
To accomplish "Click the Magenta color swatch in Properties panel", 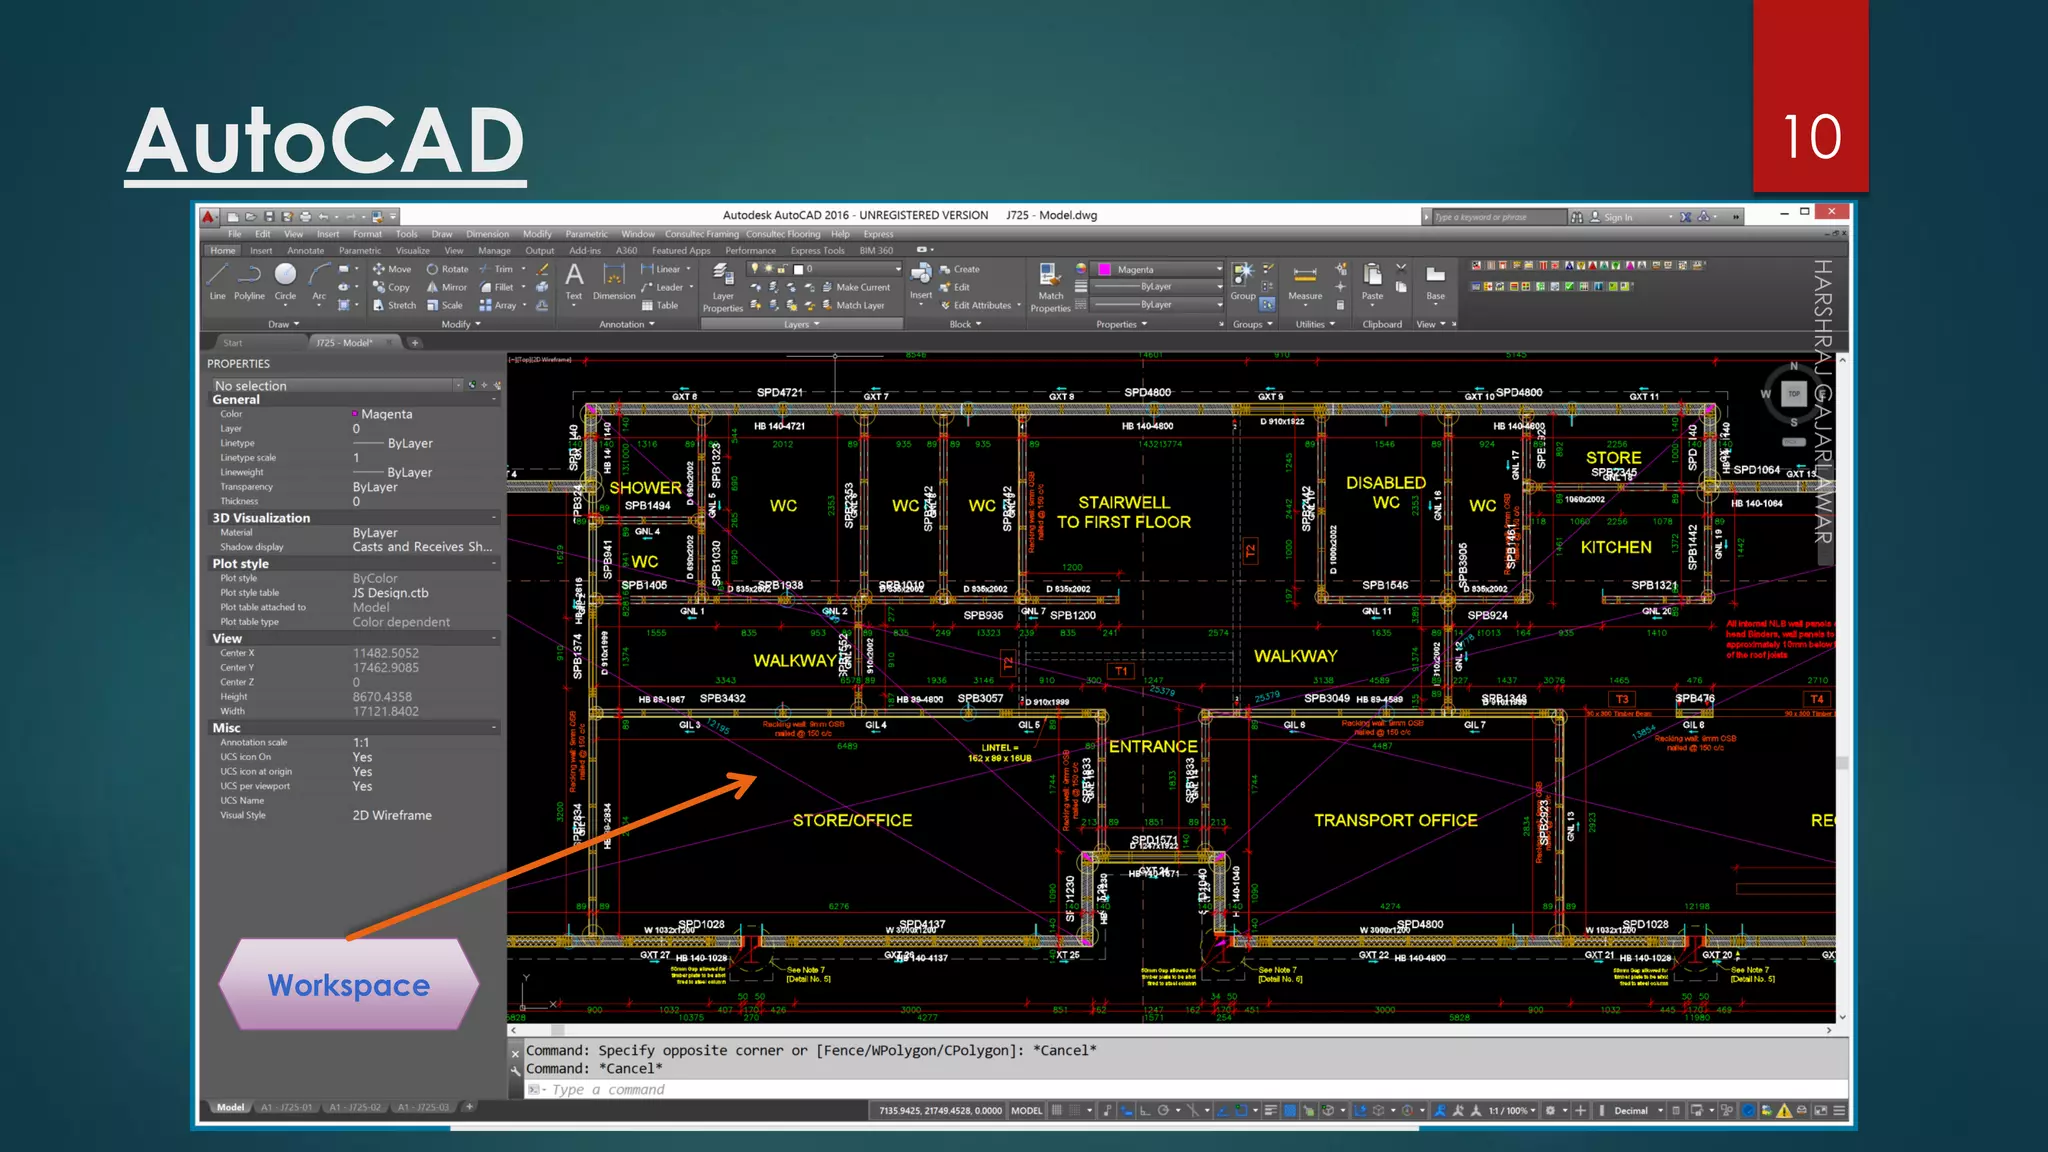I will point(355,414).
